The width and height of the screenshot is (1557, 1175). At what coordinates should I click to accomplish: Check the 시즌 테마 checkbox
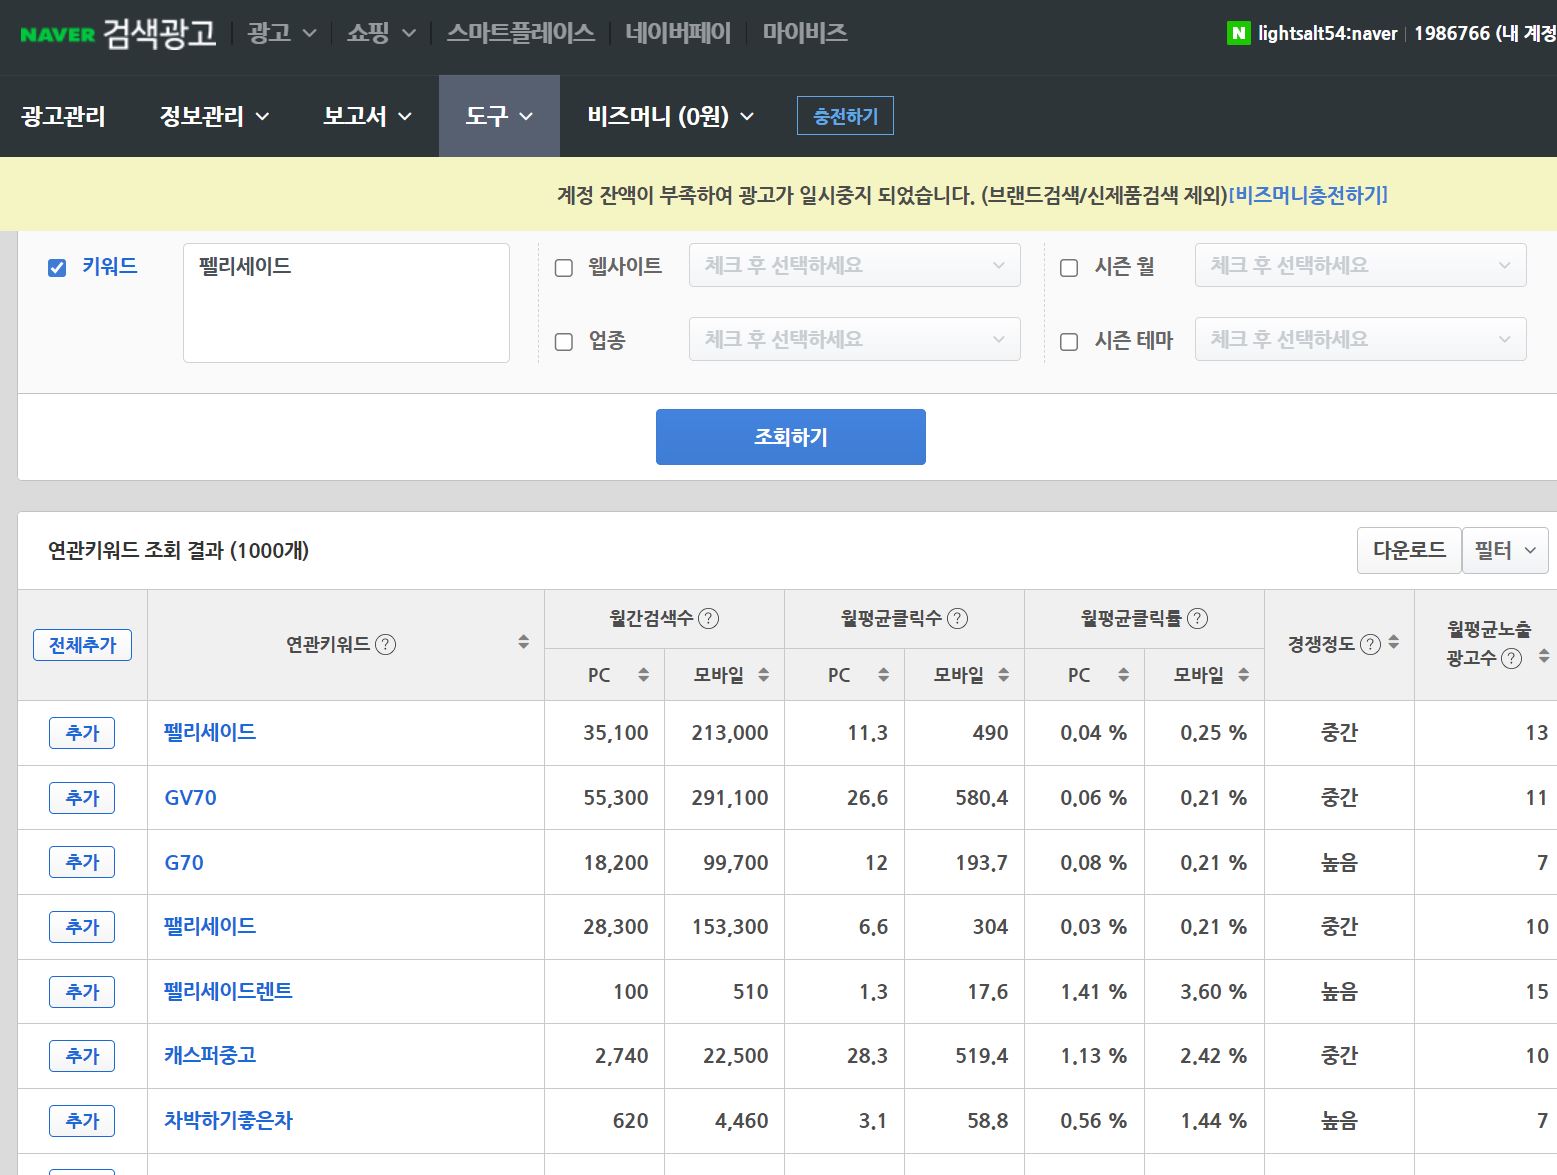pyautogui.click(x=1069, y=341)
